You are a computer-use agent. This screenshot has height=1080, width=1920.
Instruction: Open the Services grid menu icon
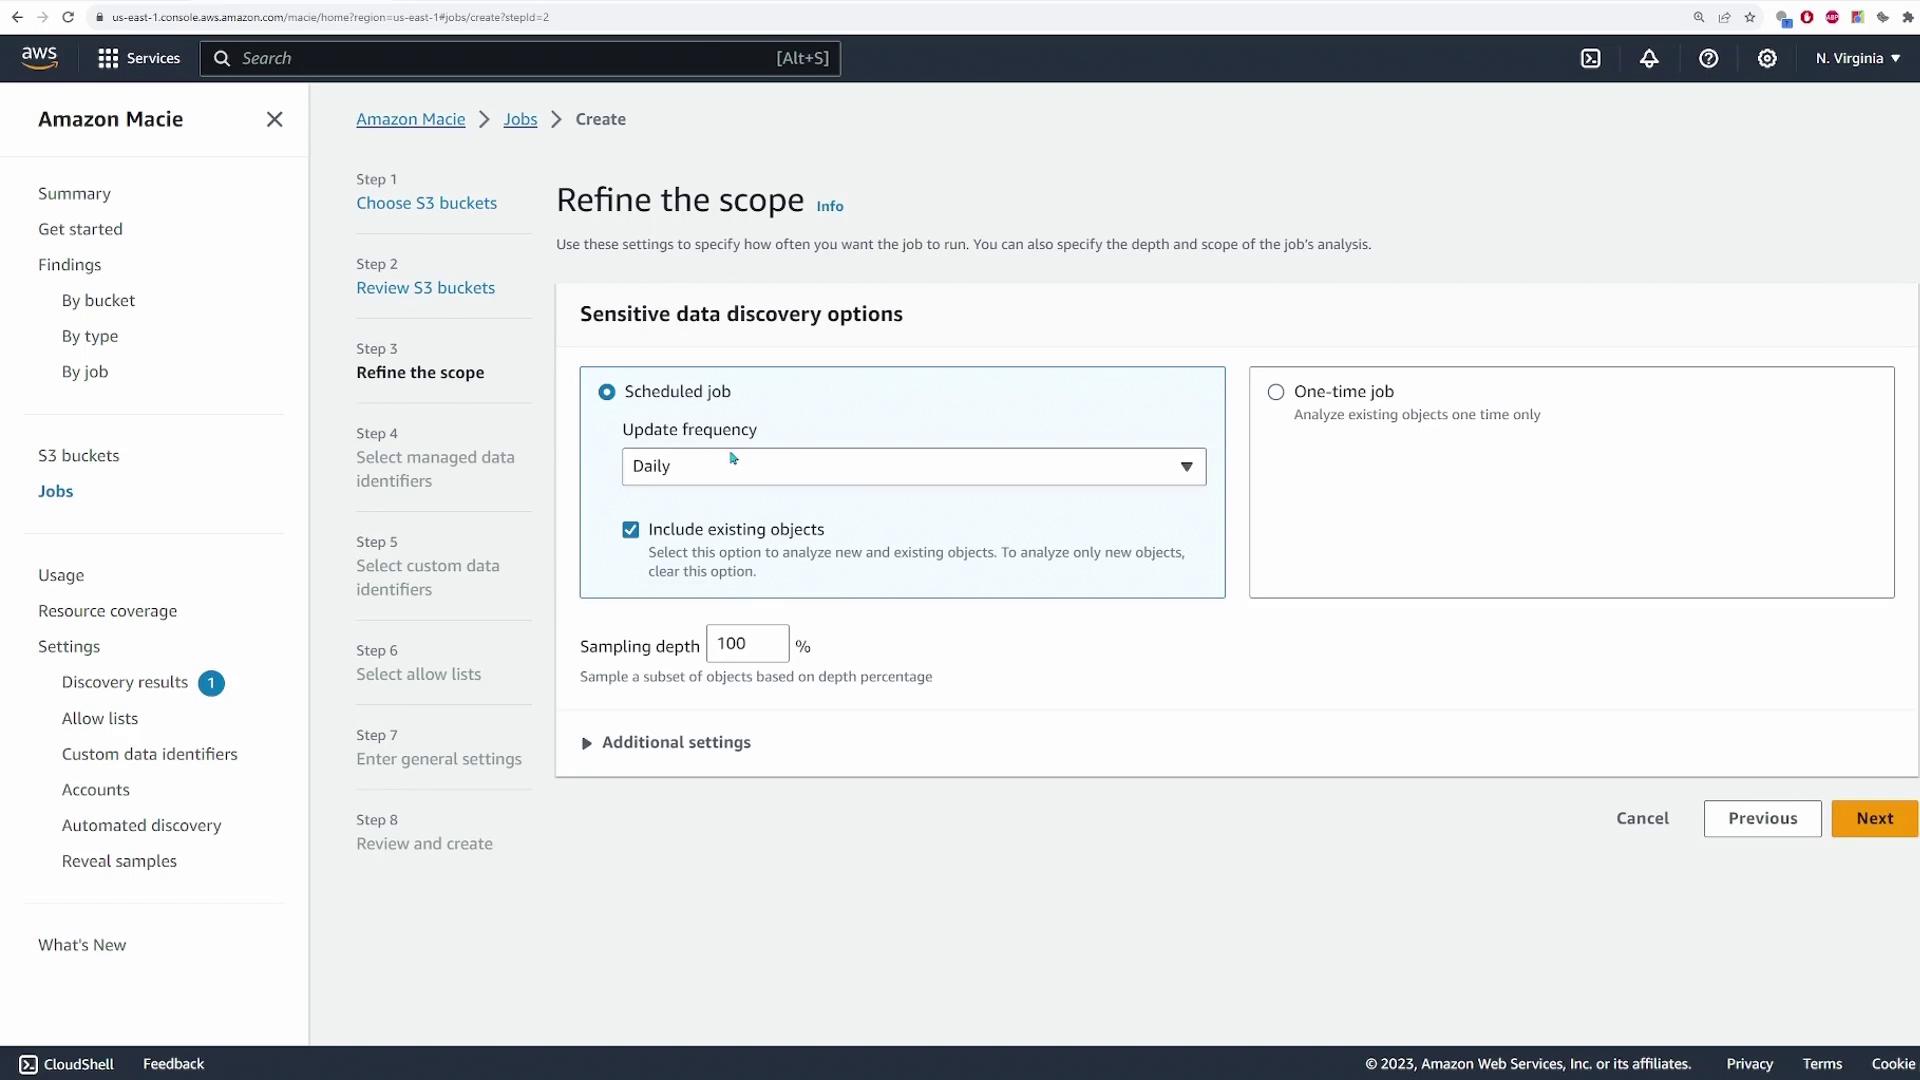click(108, 58)
